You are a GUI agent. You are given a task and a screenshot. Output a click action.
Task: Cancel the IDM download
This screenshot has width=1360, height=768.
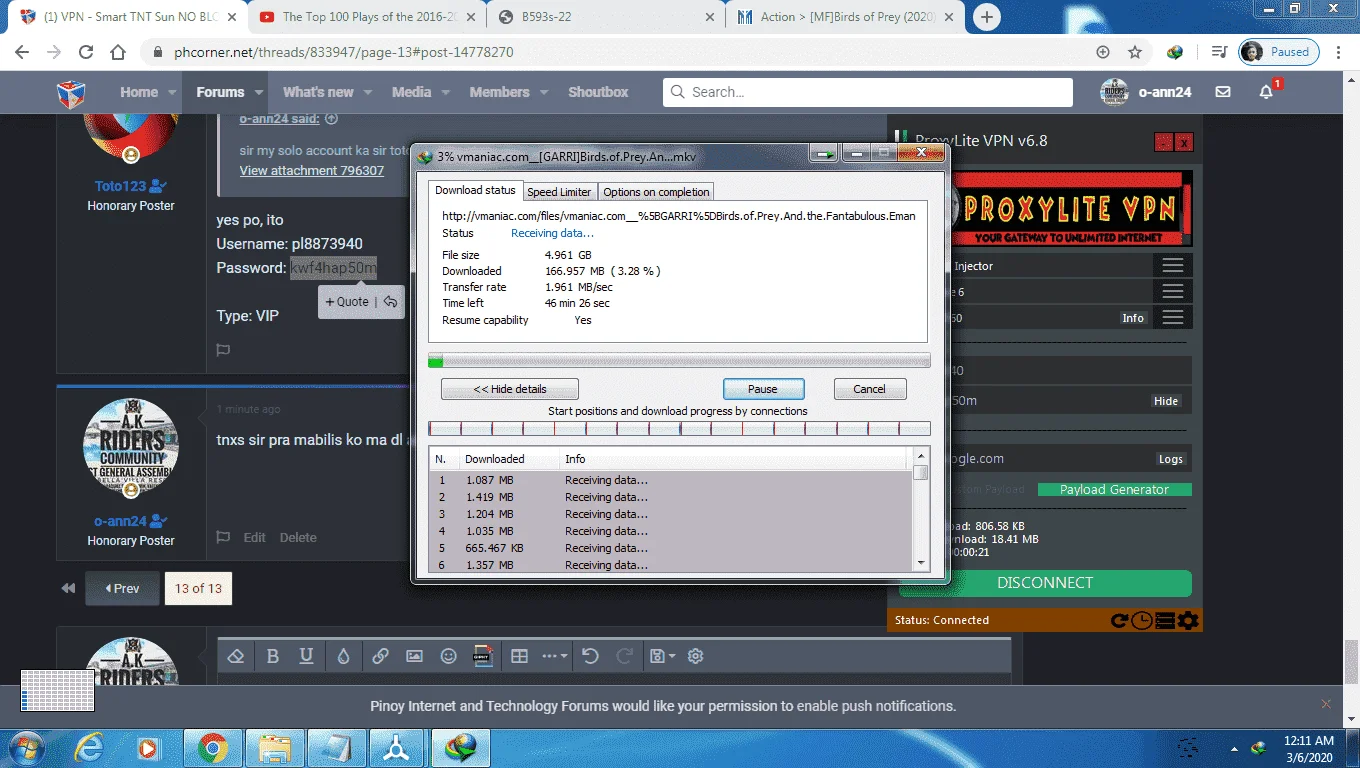point(869,389)
